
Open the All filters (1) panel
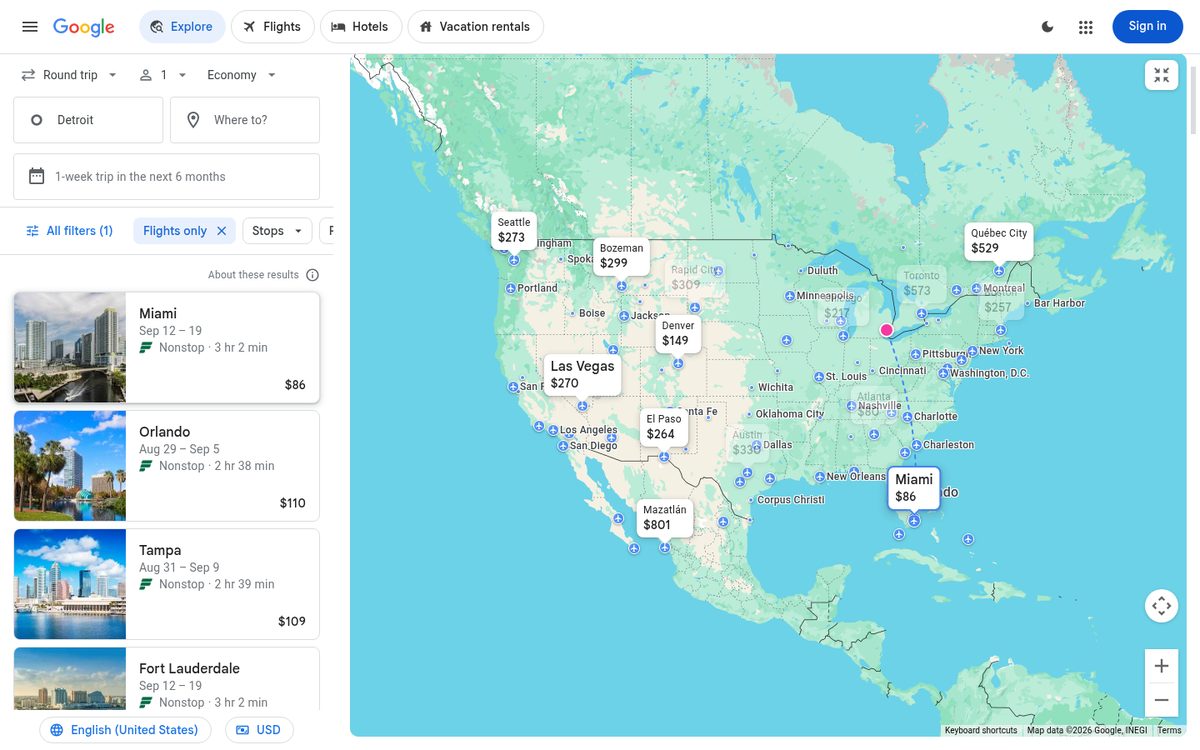pos(69,231)
